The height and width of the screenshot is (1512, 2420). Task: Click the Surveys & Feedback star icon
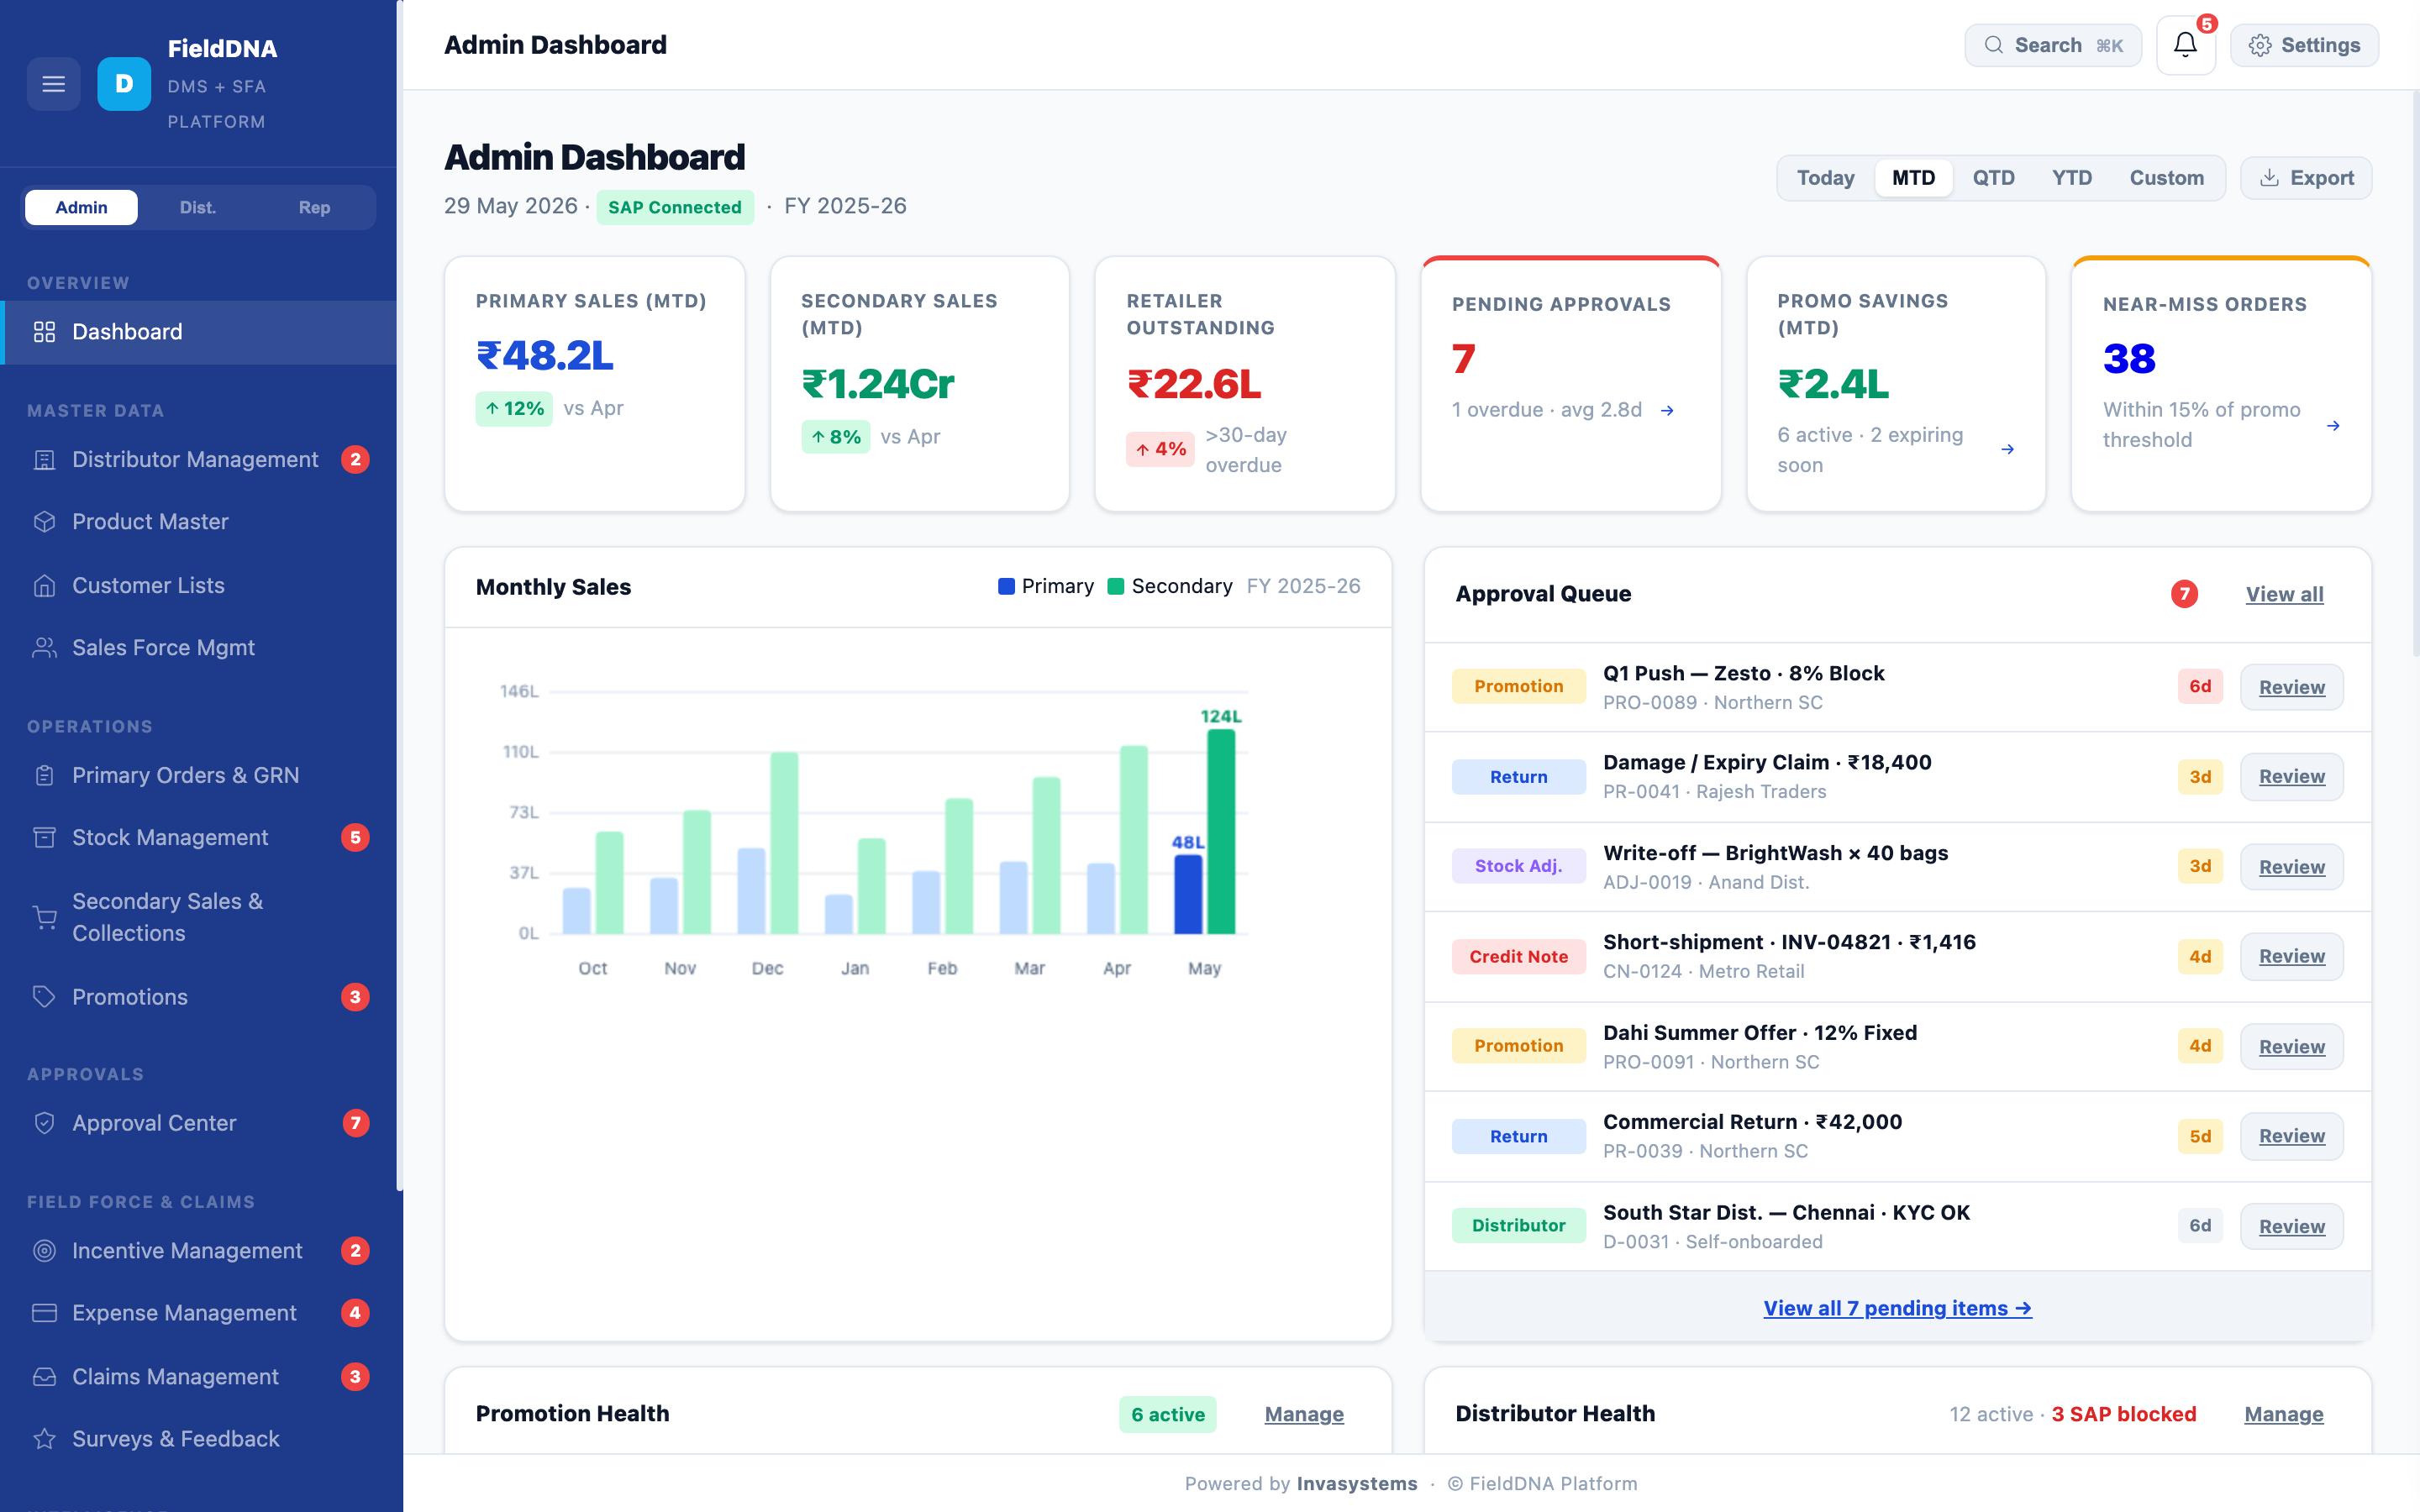[44, 1439]
